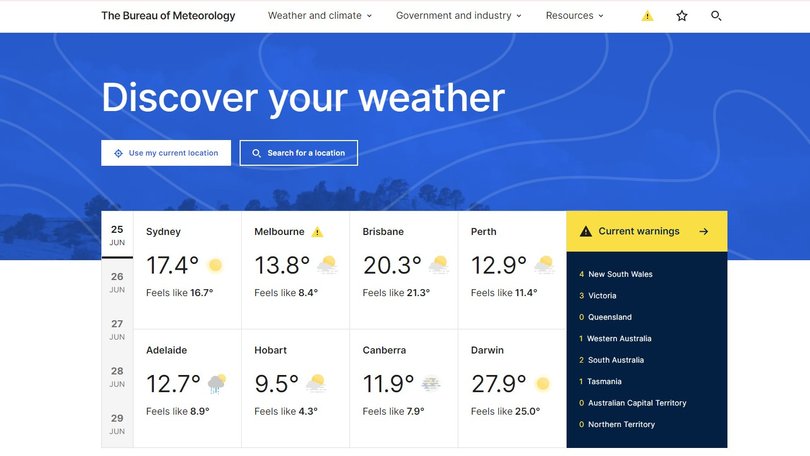Click Use my current location button

click(x=166, y=153)
